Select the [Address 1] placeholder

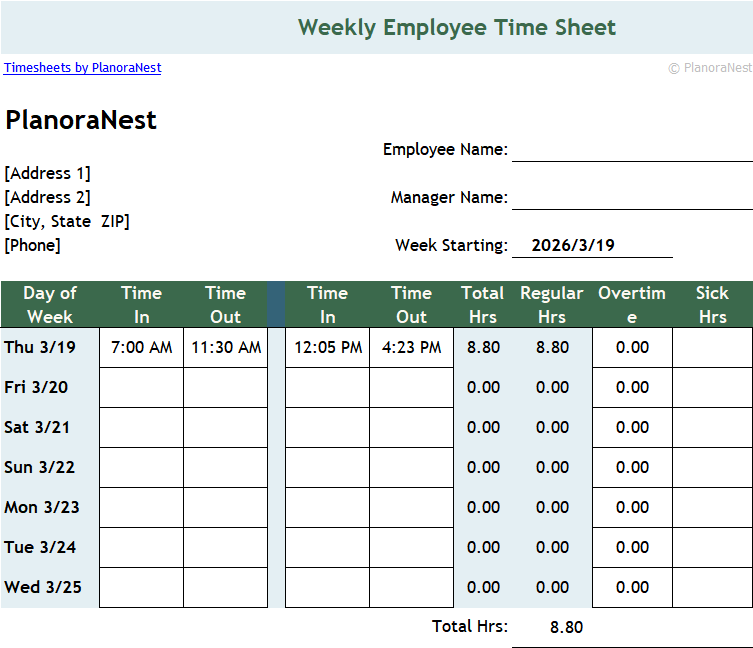click(48, 173)
